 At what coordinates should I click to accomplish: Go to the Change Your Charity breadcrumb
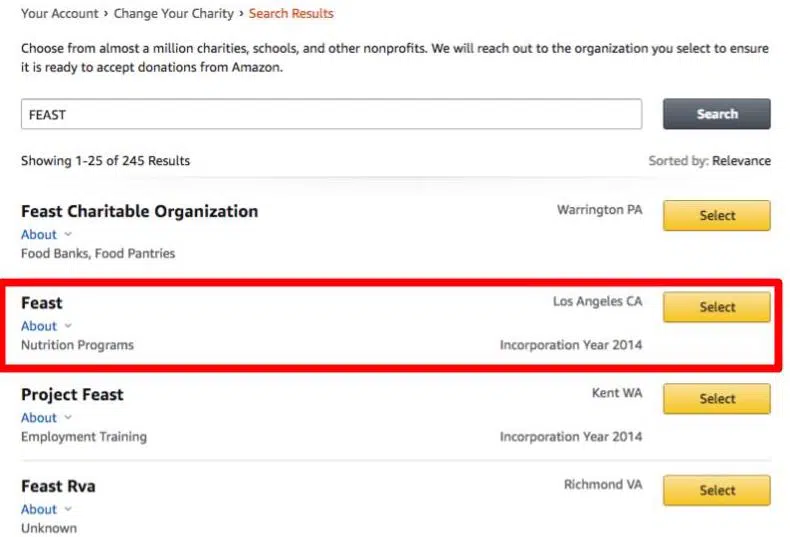(x=173, y=14)
